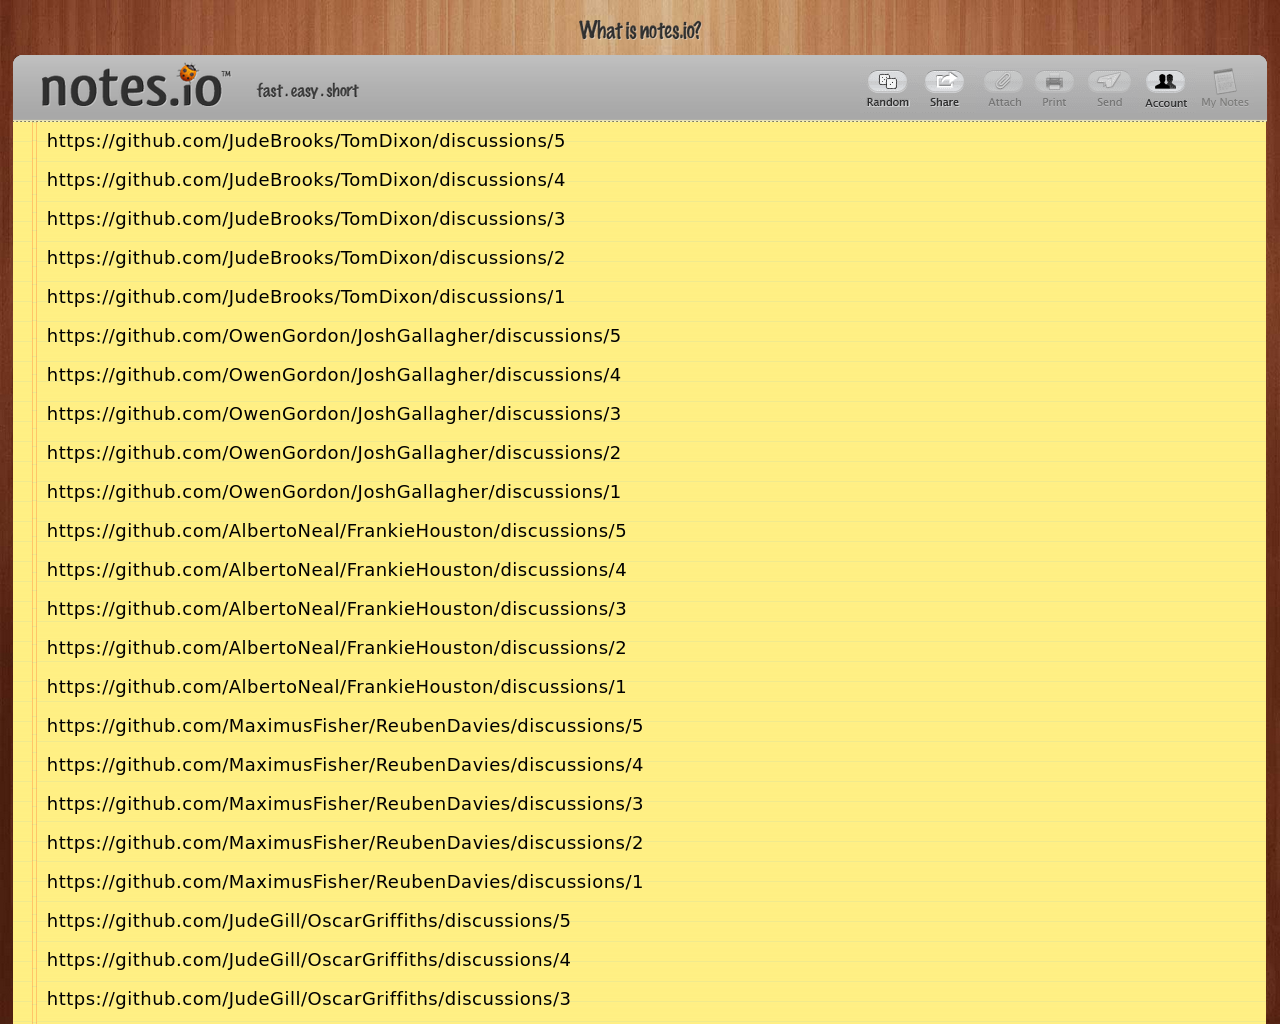
Task: Click JudeBrooks/TomDixon discussions/1 line
Action: coord(306,297)
